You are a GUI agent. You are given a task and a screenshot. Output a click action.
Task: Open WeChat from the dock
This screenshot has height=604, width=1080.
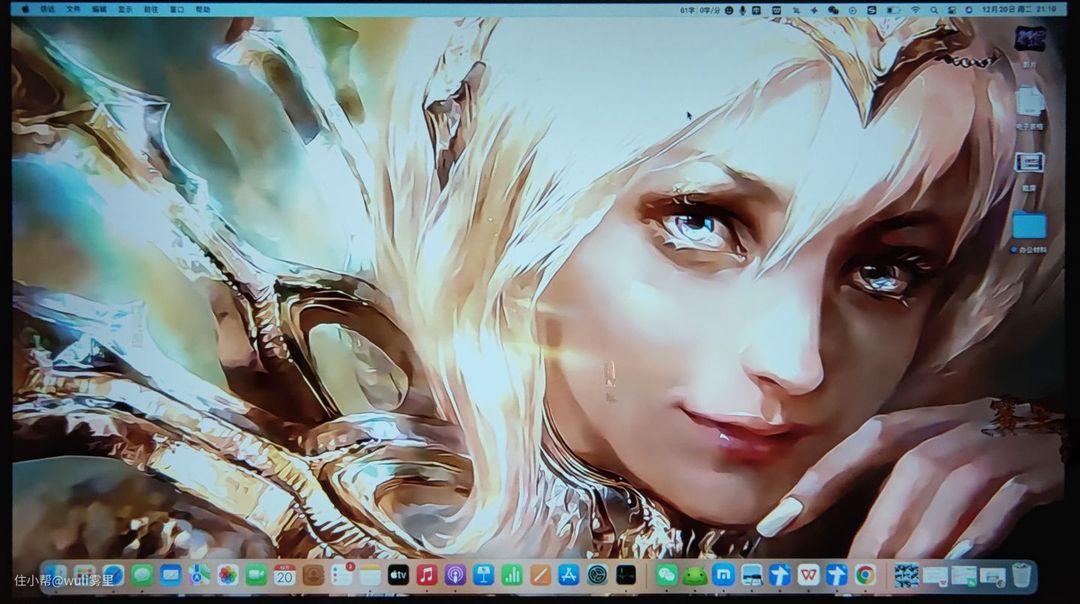(666, 575)
